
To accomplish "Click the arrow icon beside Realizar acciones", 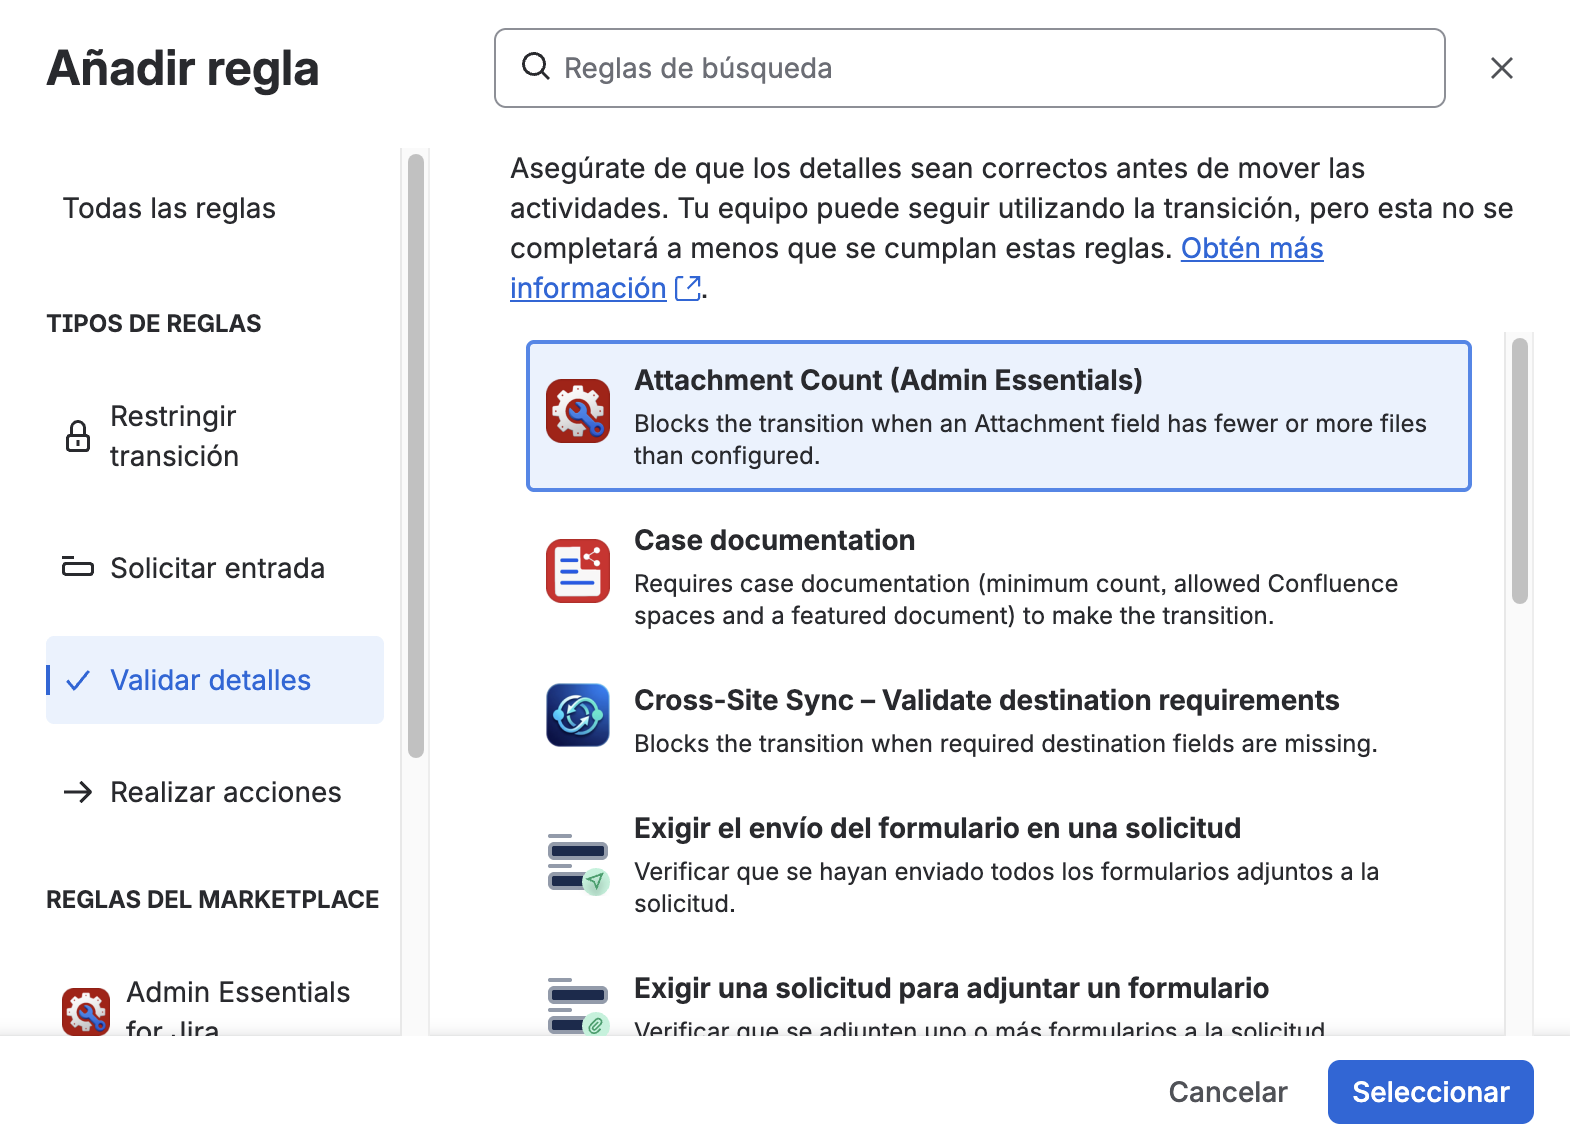I will pyautogui.click(x=78, y=792).
